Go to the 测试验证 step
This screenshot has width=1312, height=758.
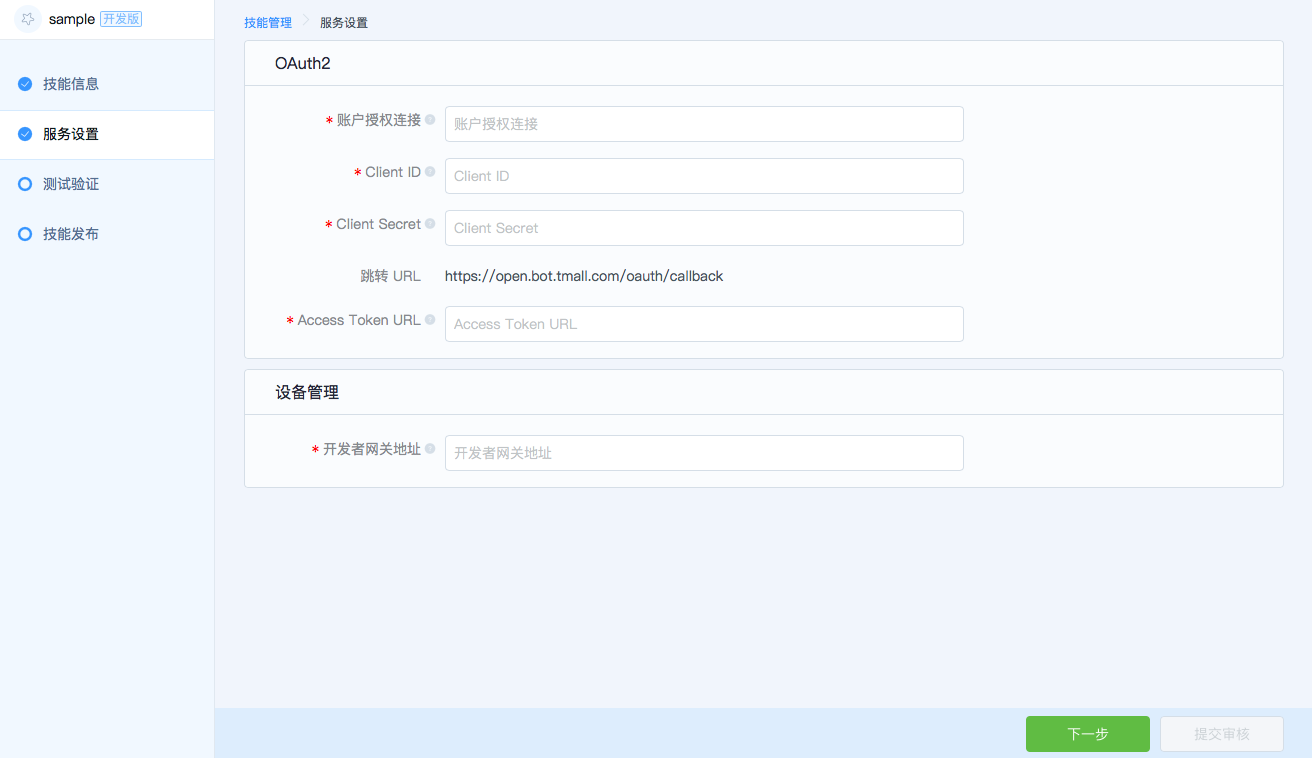[107, 184]
